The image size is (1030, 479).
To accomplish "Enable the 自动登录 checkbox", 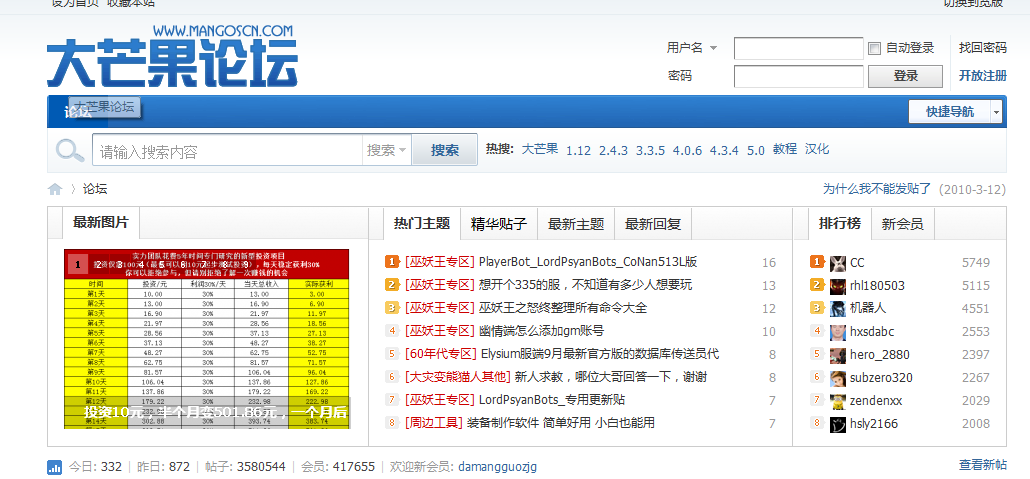I will pos(874,48).
